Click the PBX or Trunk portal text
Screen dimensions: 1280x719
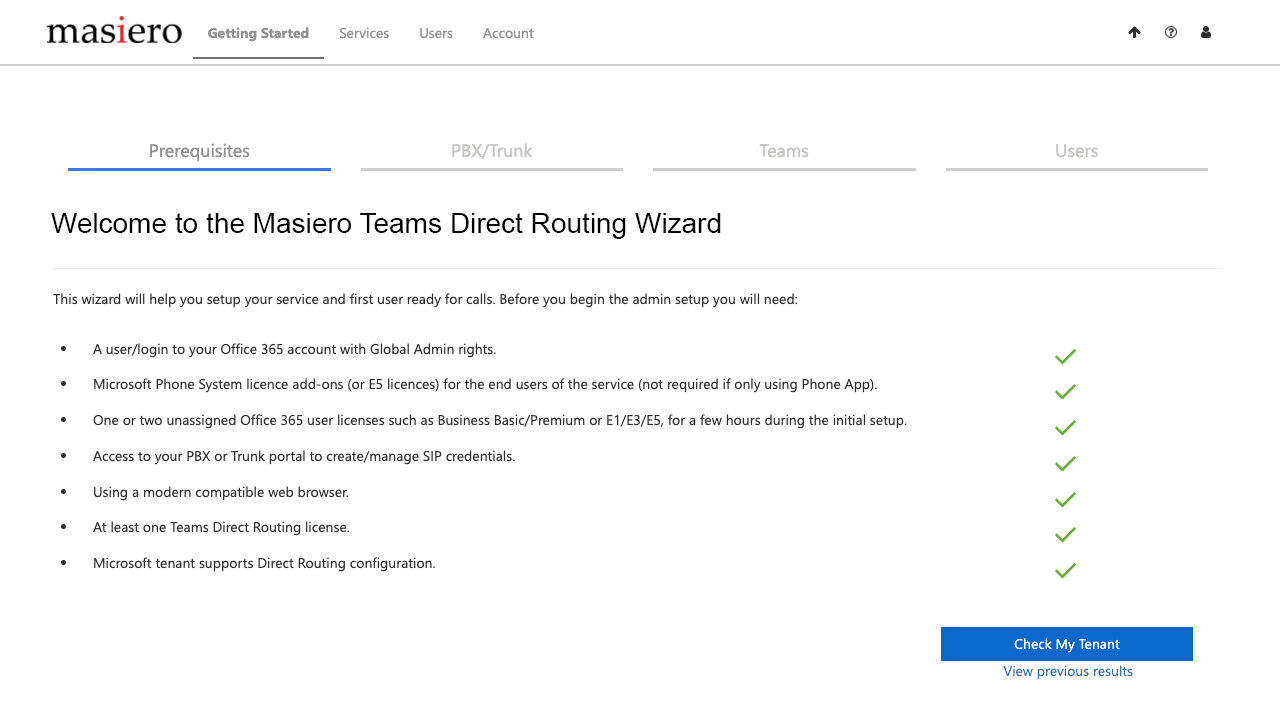coord(304,456)
